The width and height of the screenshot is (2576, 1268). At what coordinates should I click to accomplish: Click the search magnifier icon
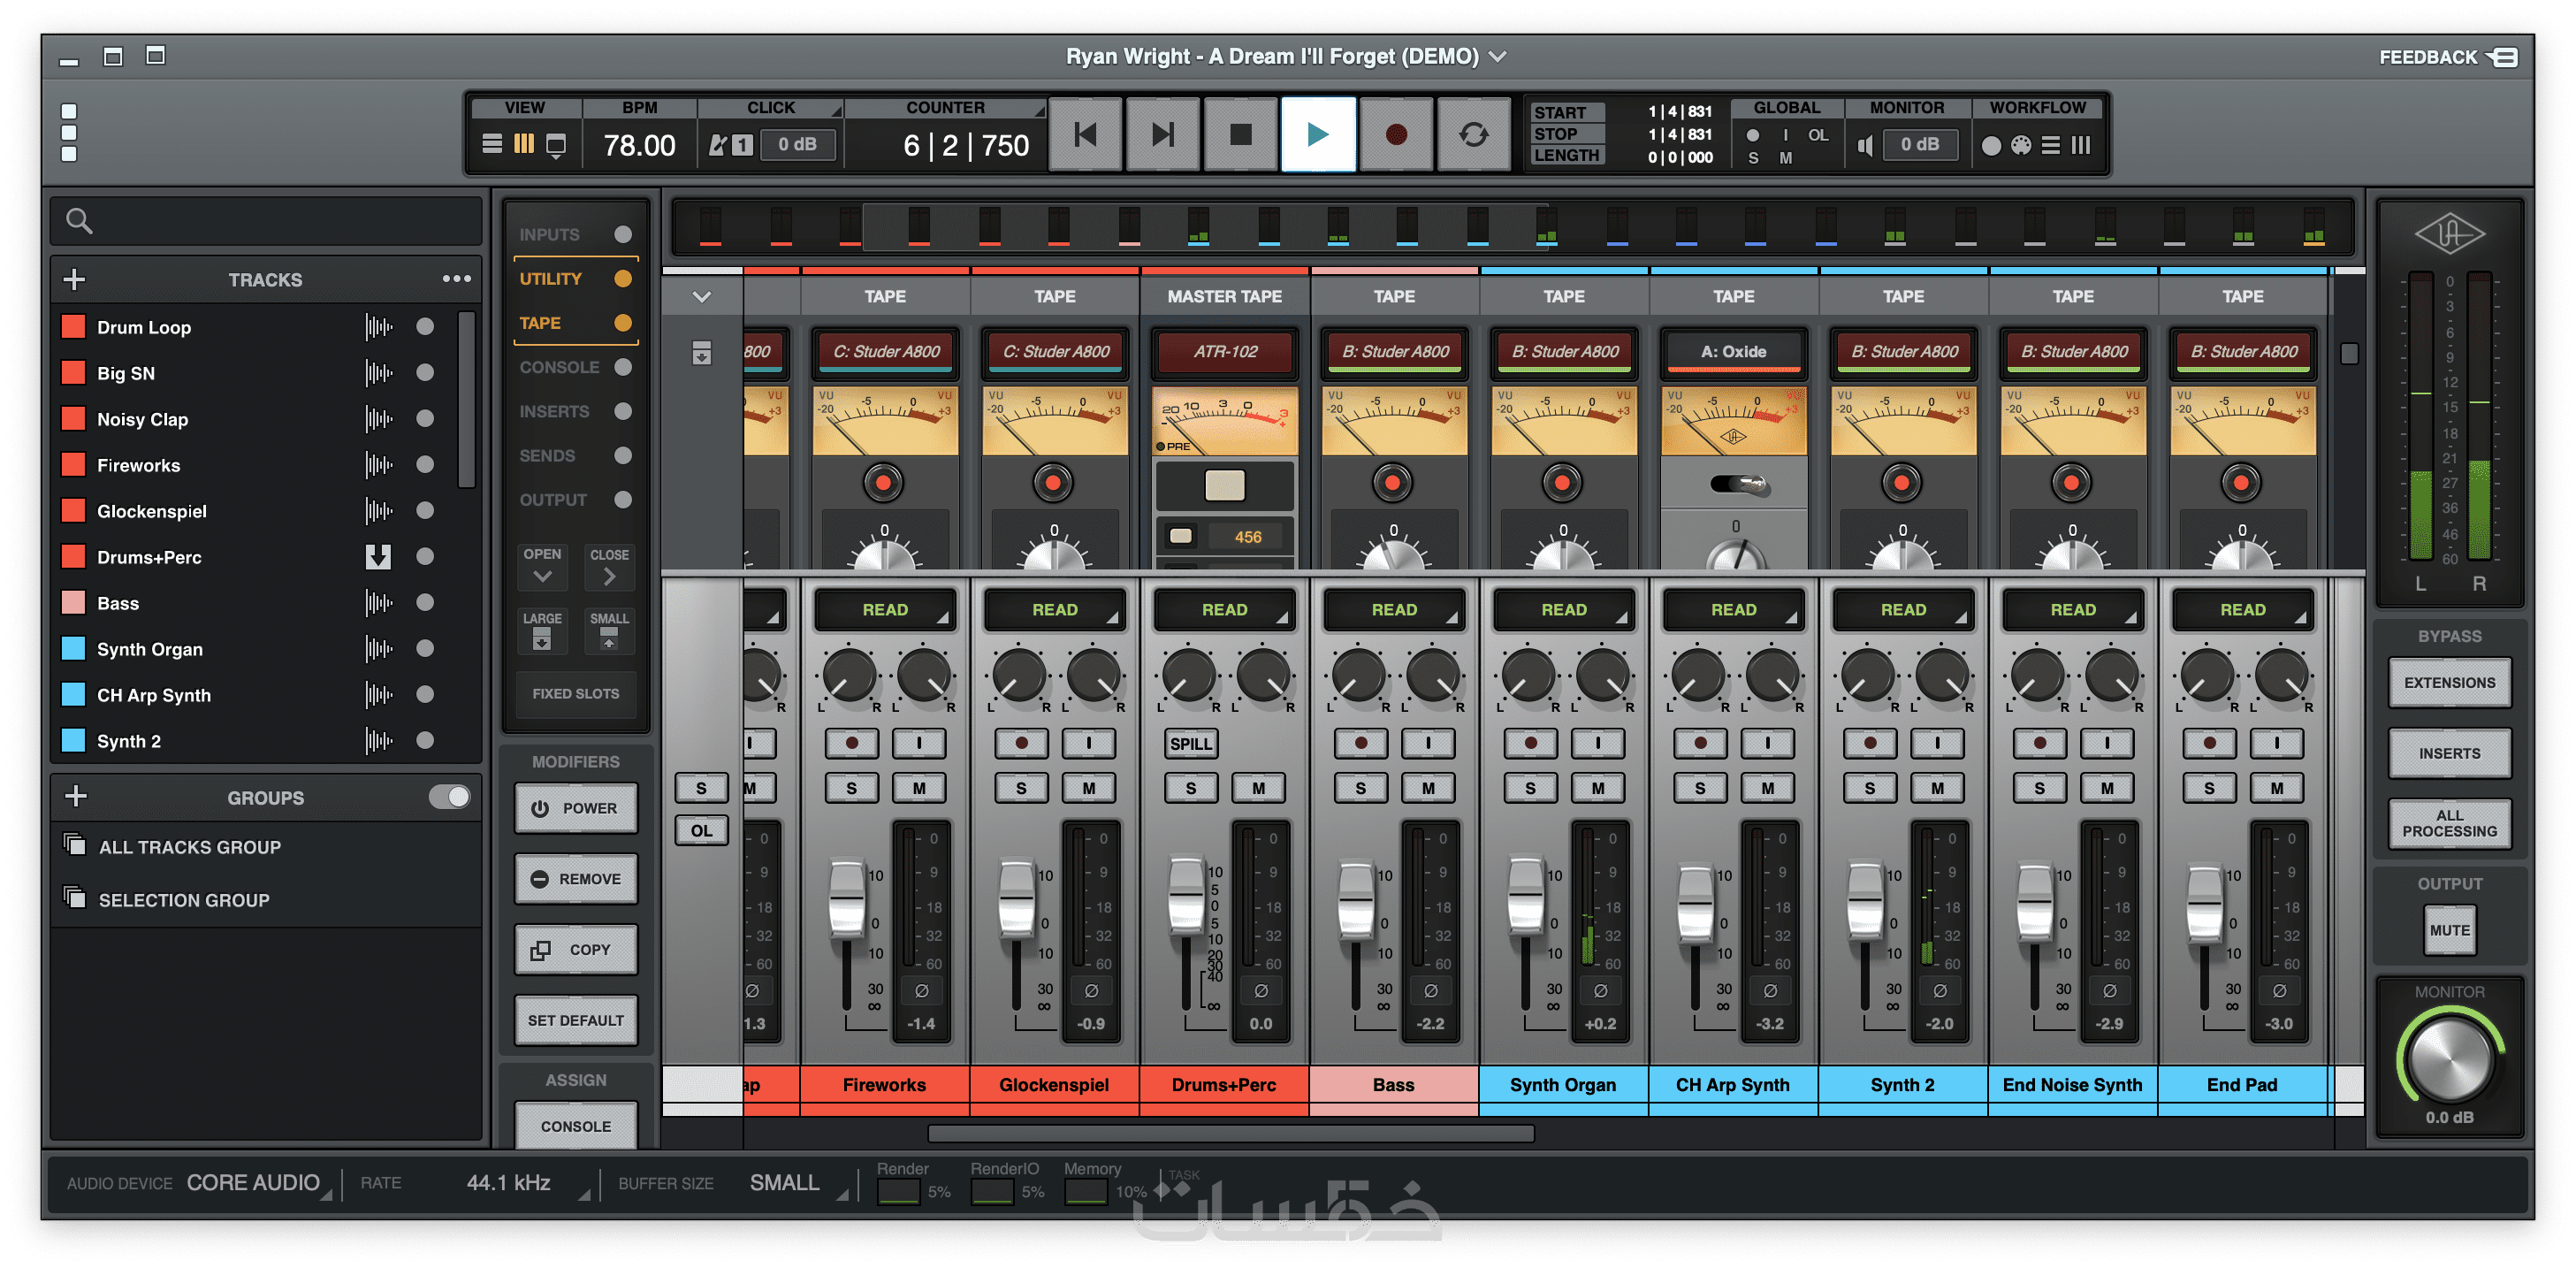(x=79, y=221)
